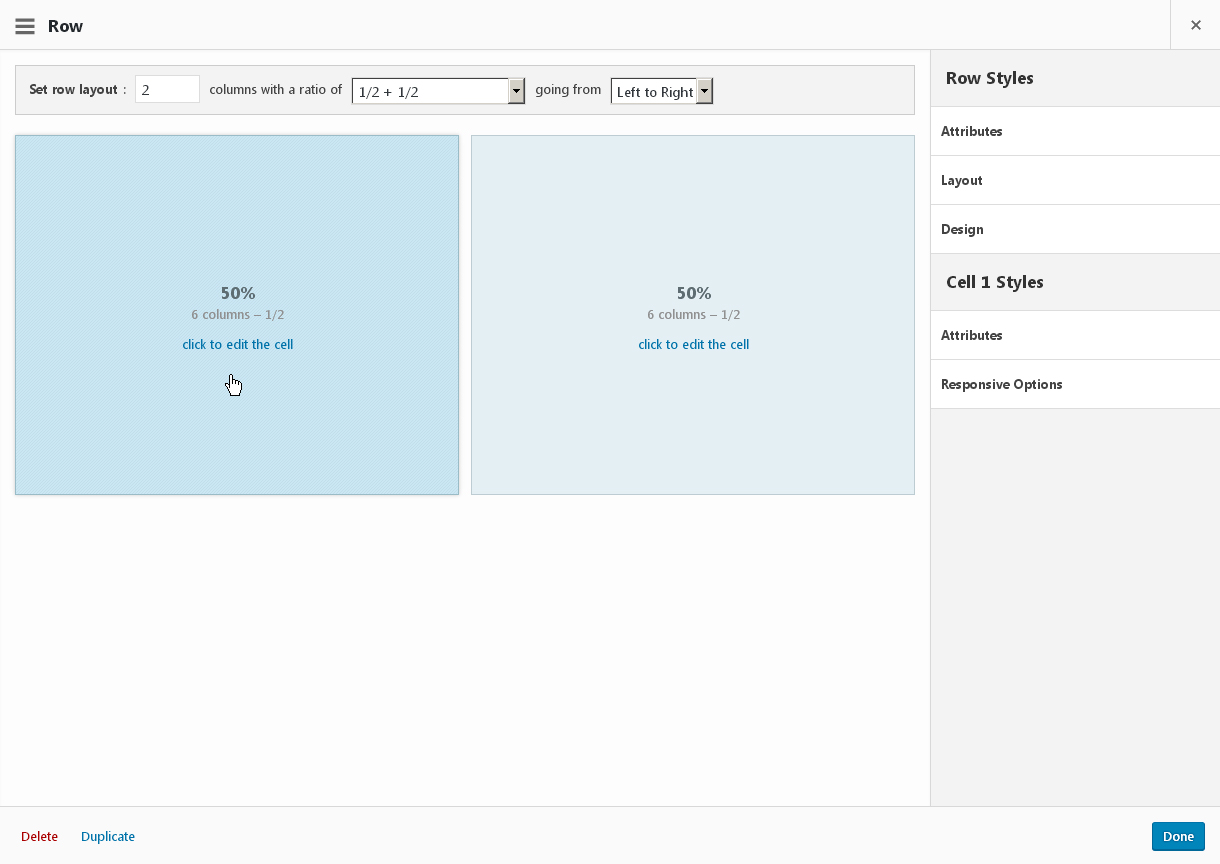The height and width of the screenshot is (864, 1220).
Task: Click 'click to edit the cell' in first cell
Action: click(238, 344)
